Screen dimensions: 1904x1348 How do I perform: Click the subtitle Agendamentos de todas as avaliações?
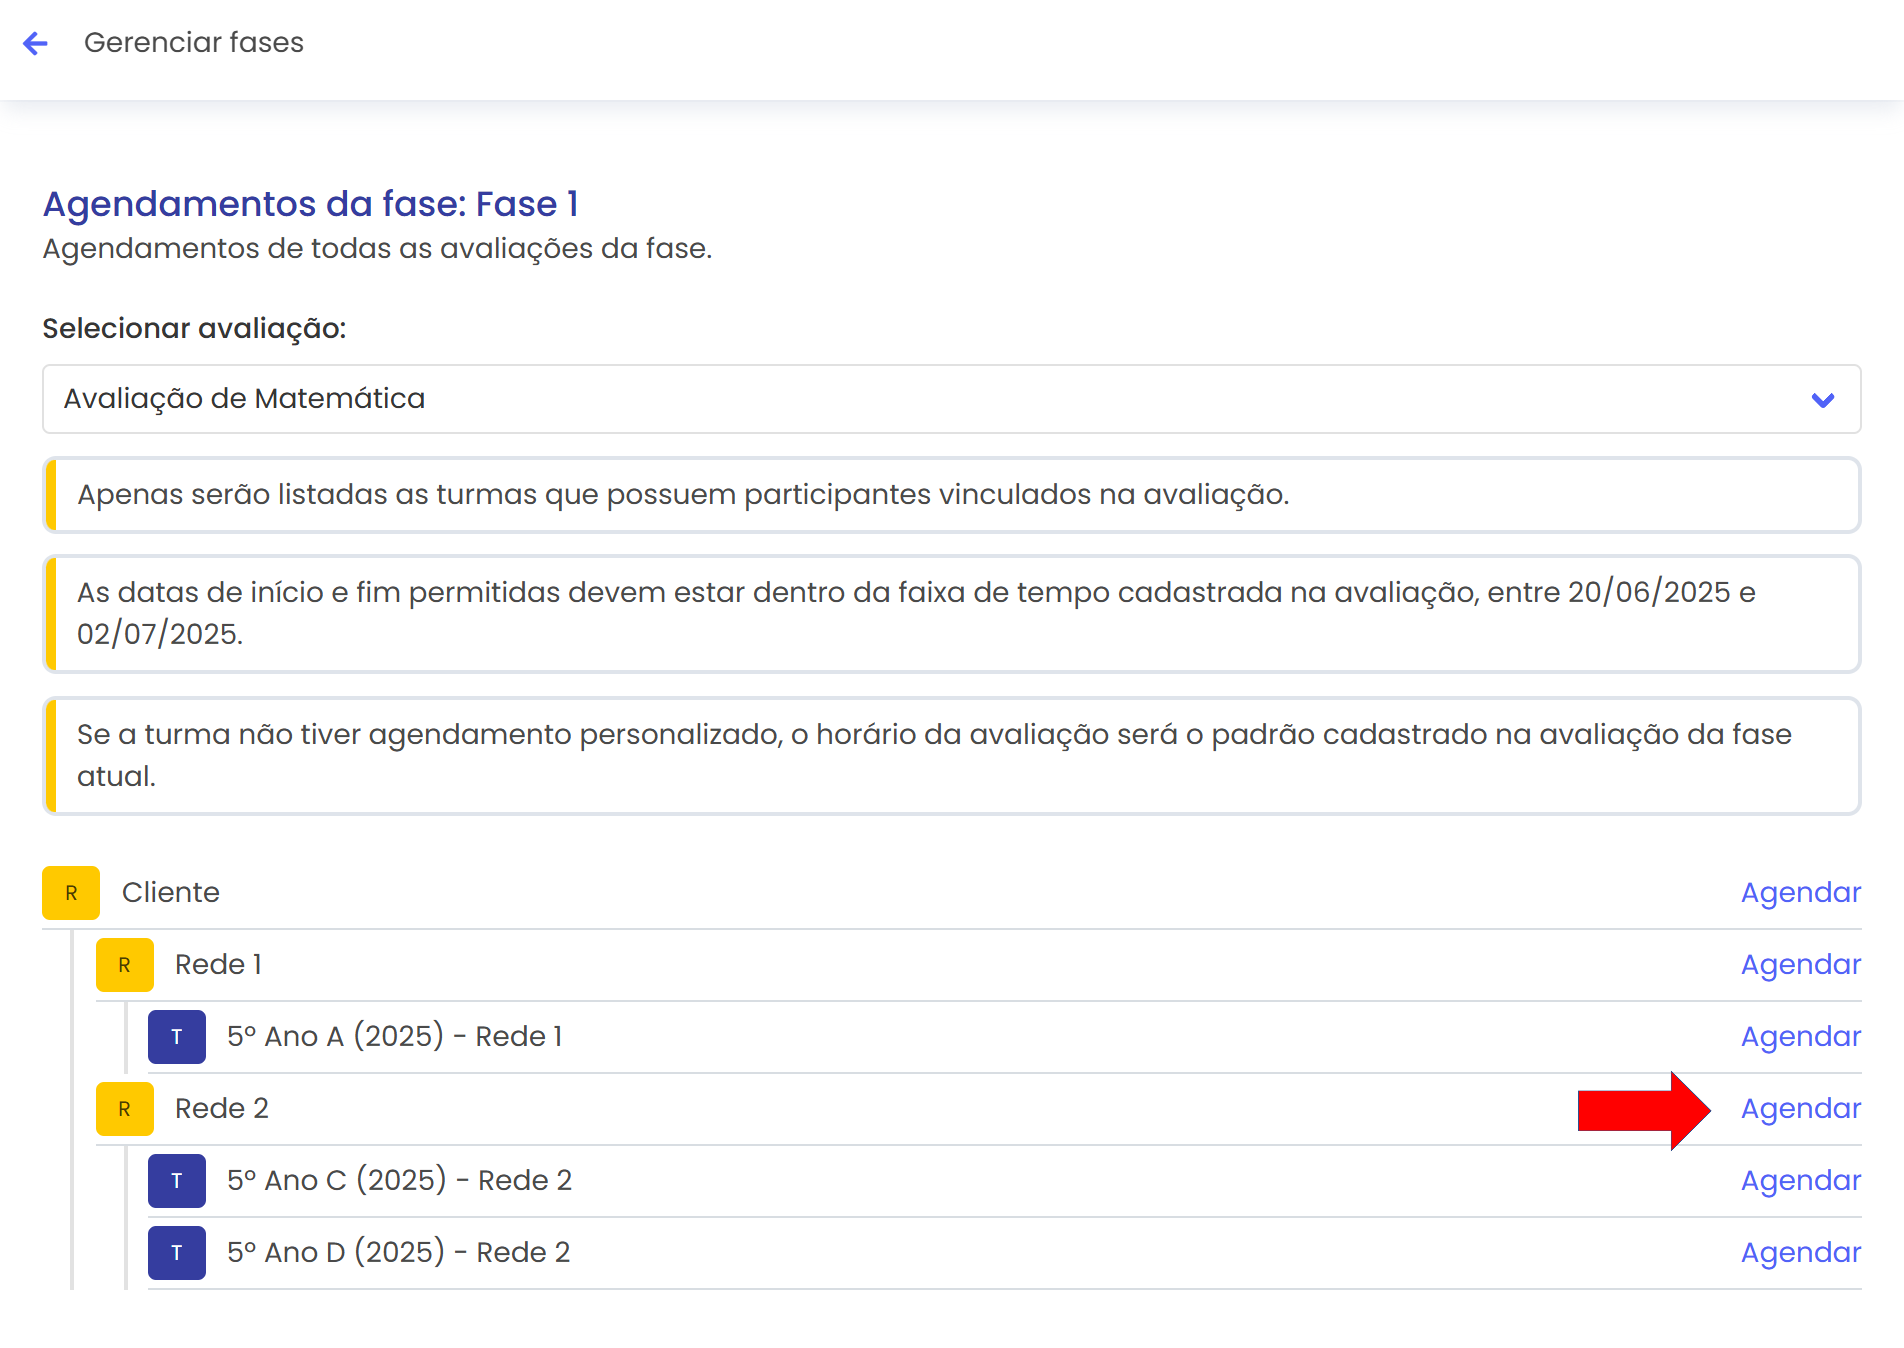click(377, 249)
